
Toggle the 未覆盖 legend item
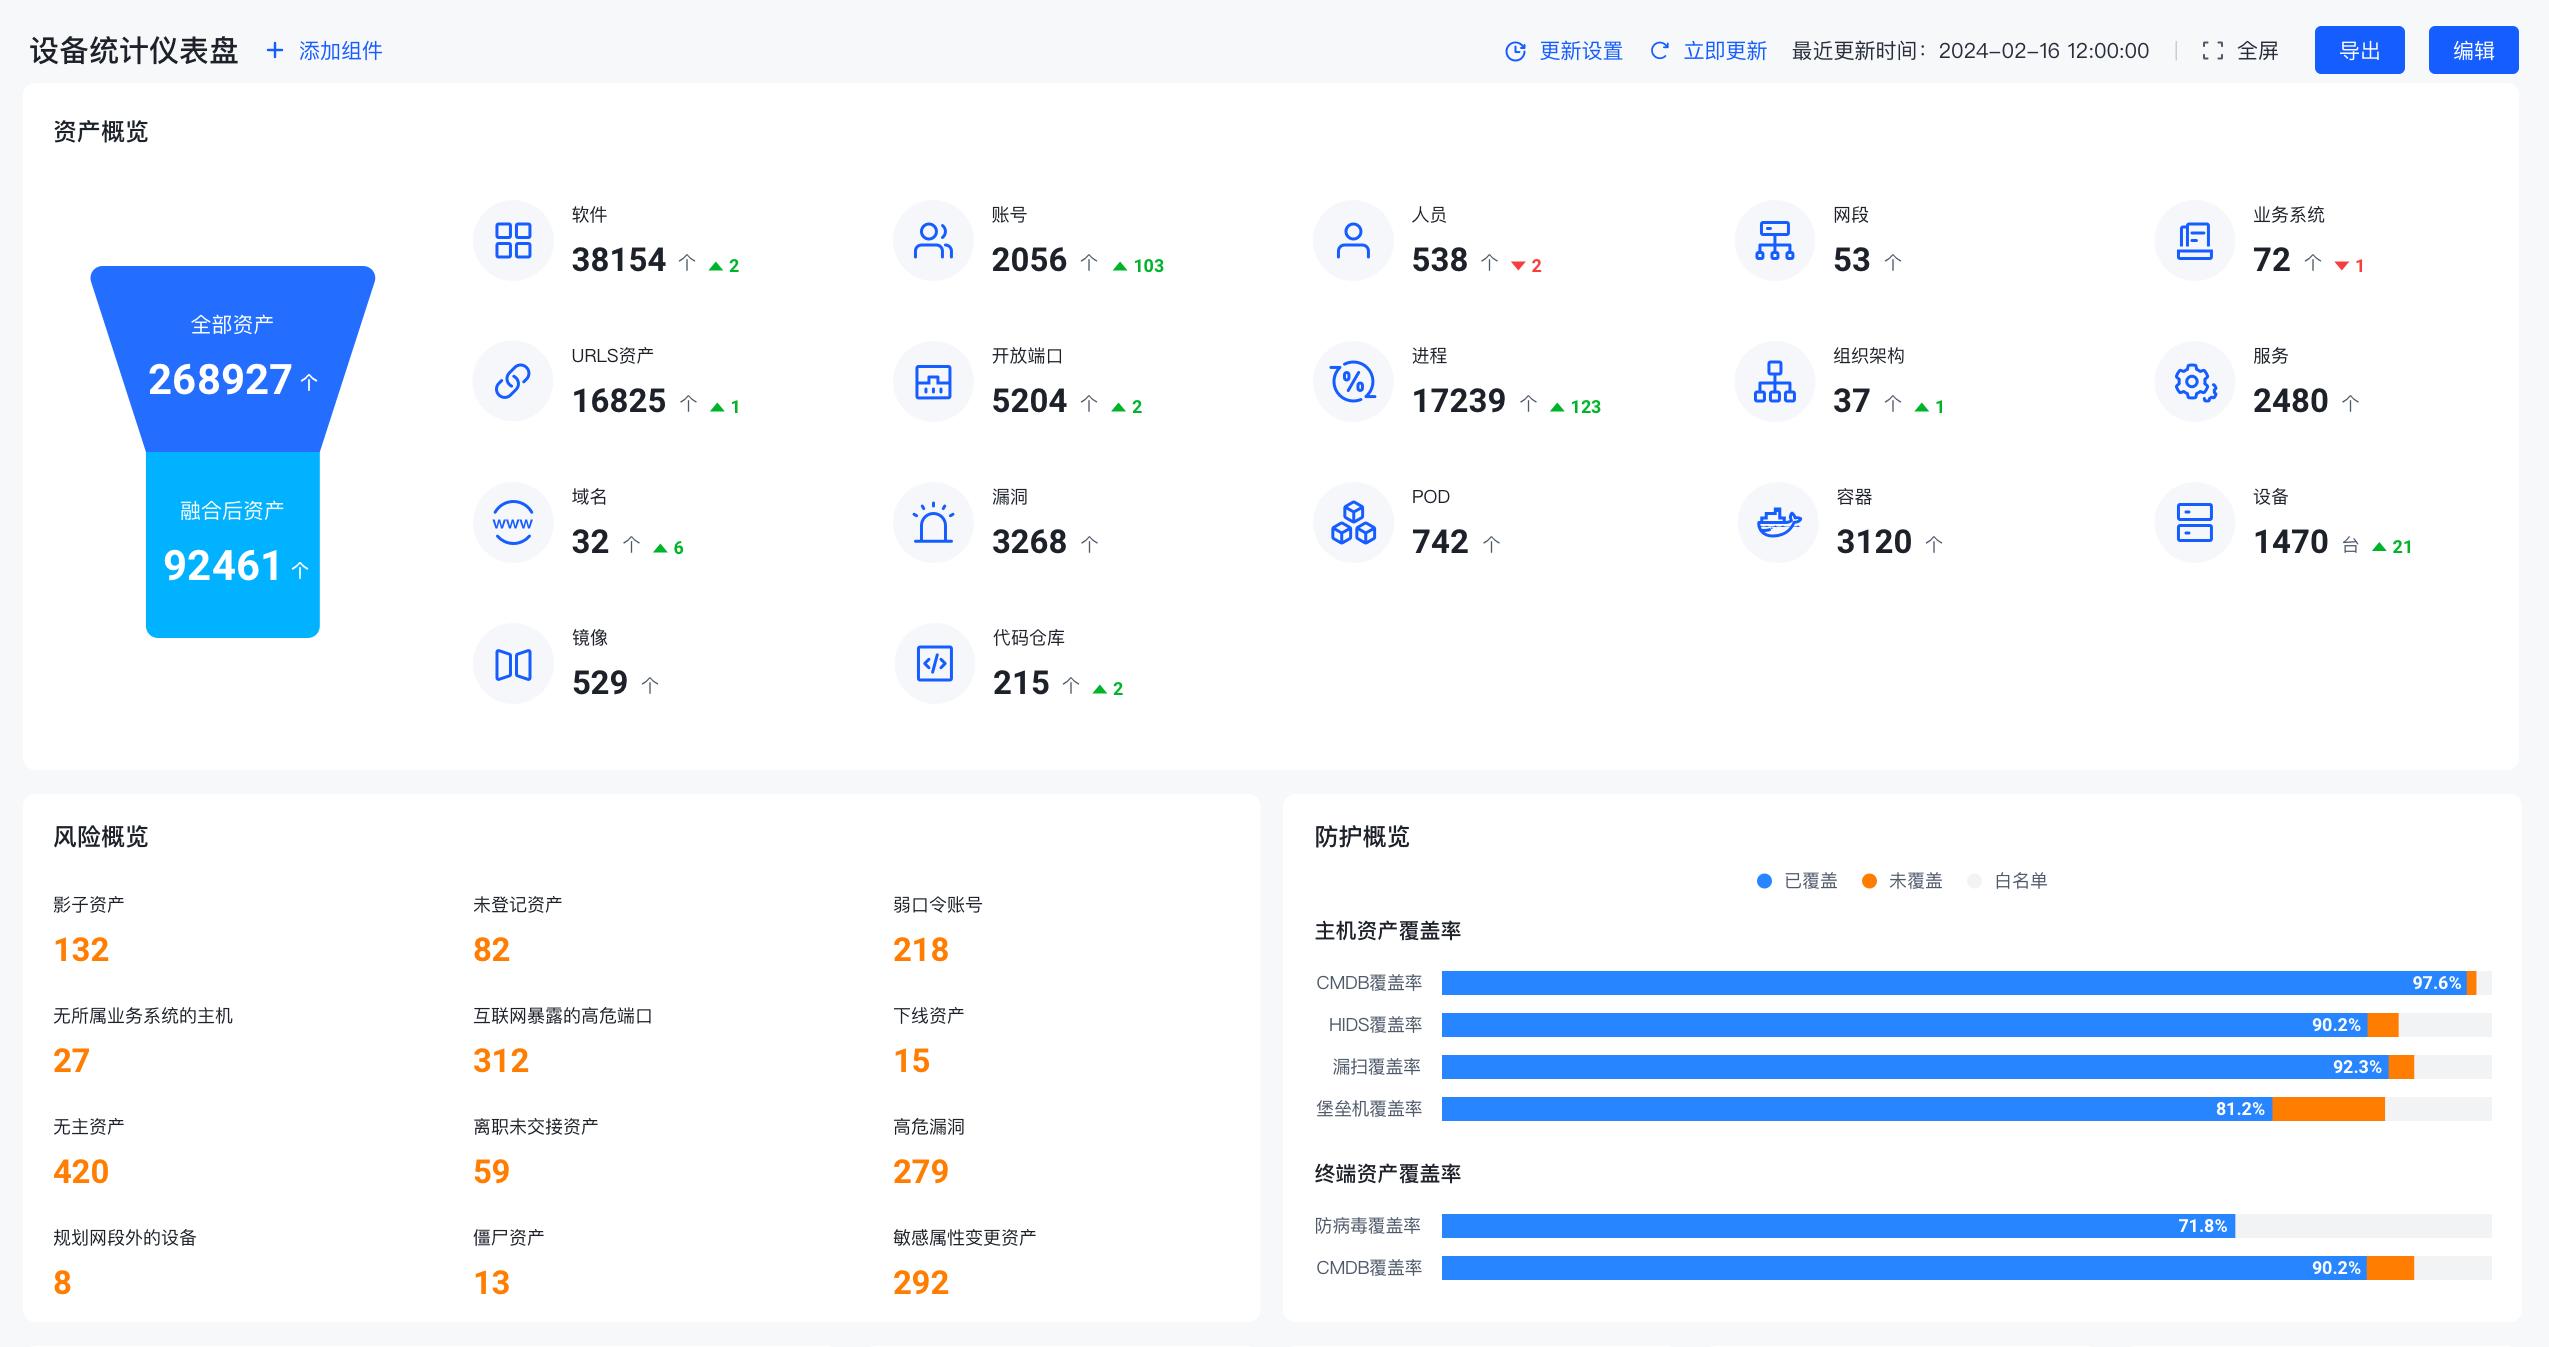[x=1902, y=881]
